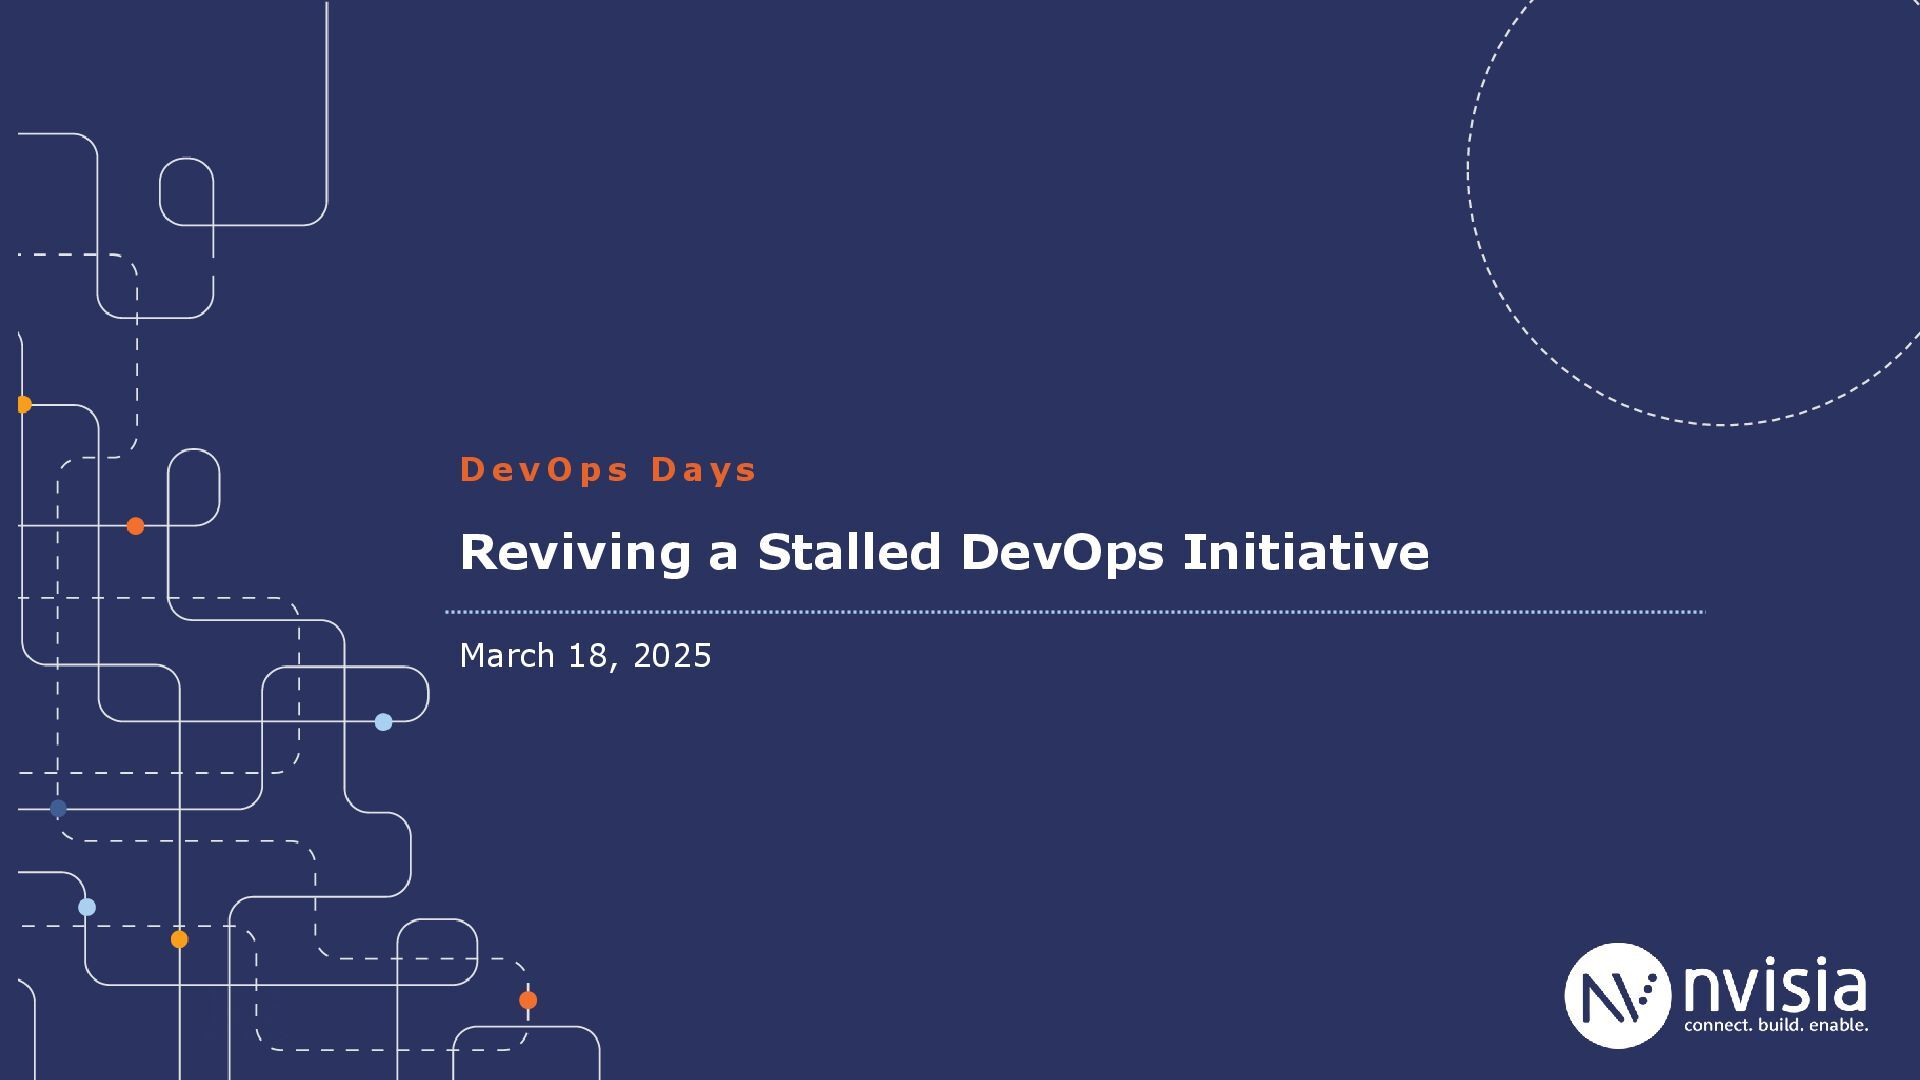Click the dark blue dot on circuit lines
The width and height of the screenshot is (1920, 1080).
click(x=58, y=808)
